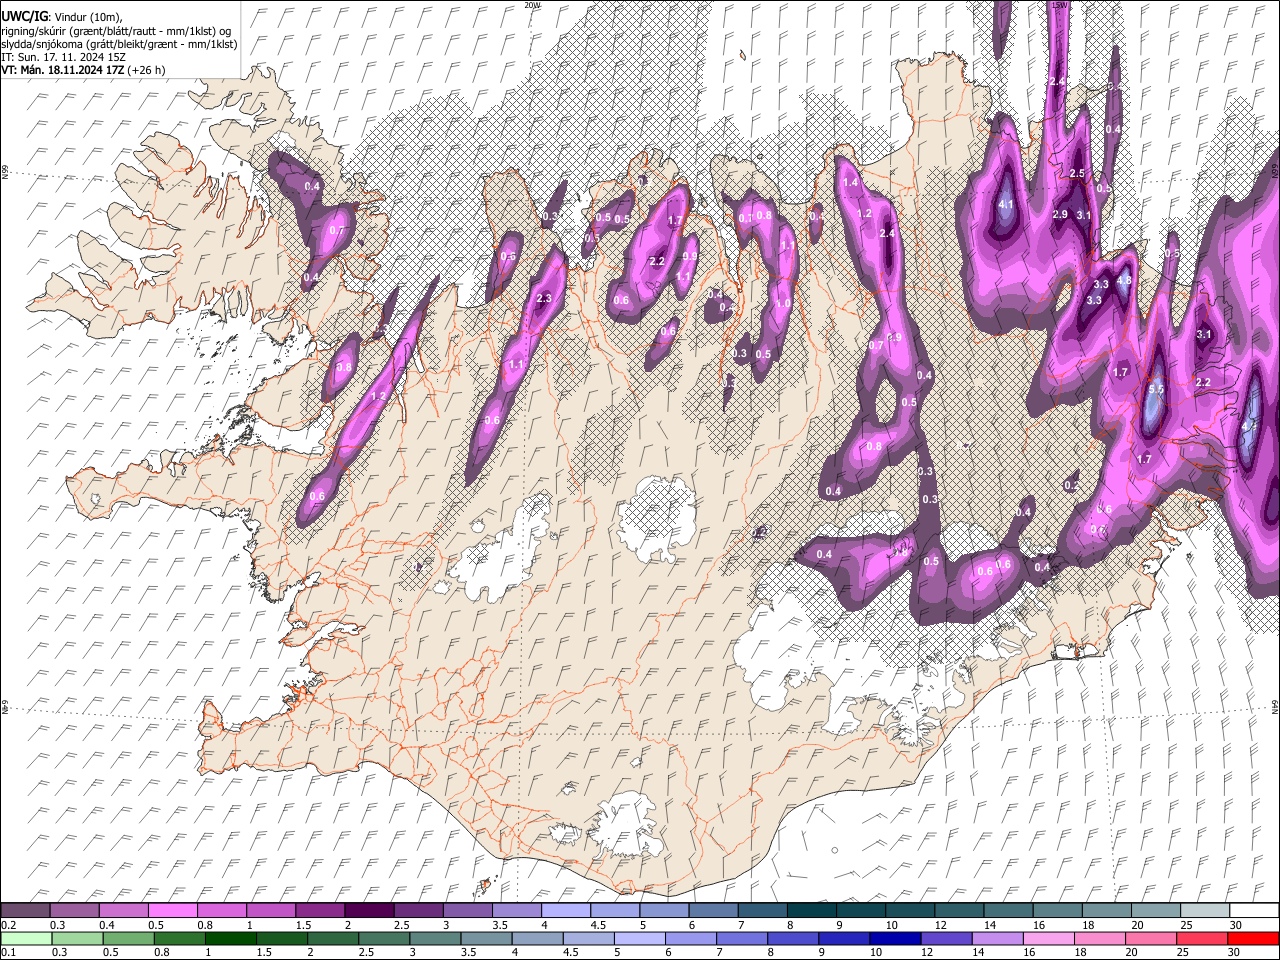Click the deep blue bottom-row swatch labeled 10
Viewport: 1280px width, 960px height.
pyautogui.click(x=894, y=938)
